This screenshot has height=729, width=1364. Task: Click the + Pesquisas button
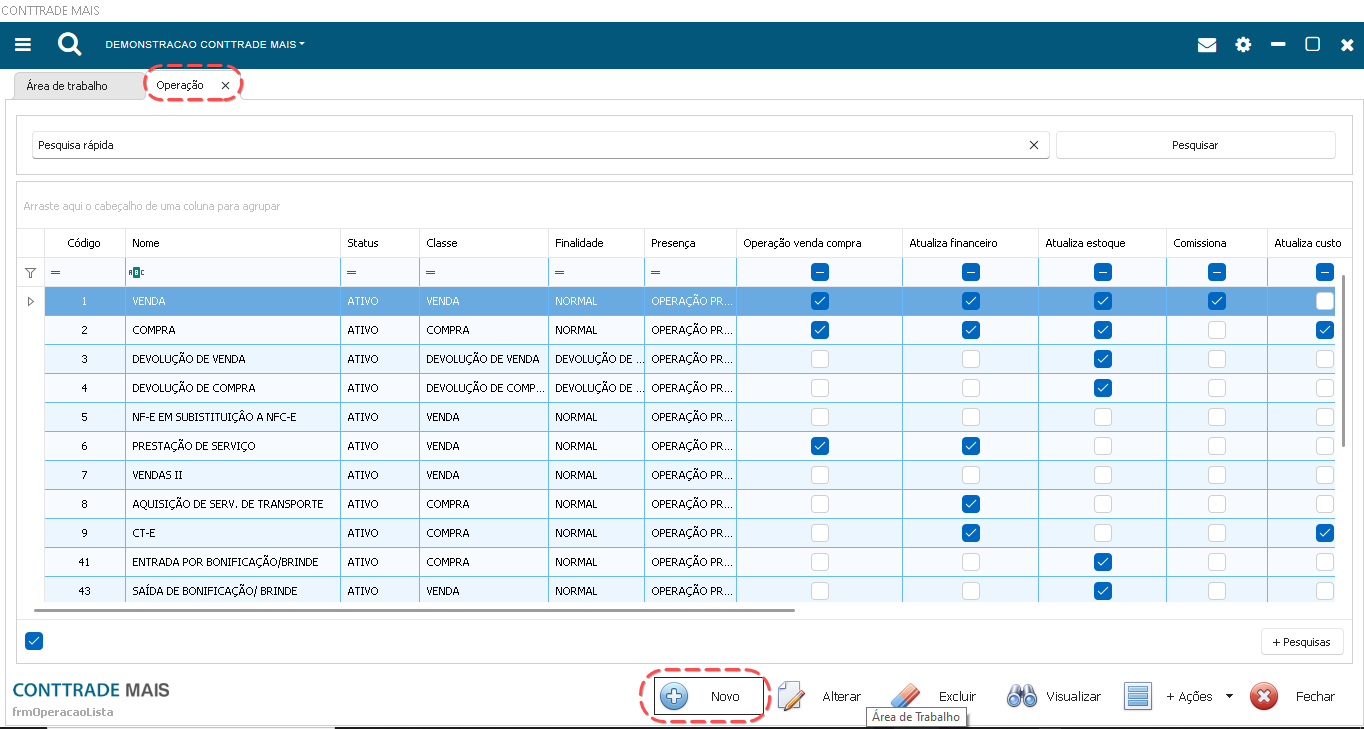1302,641
